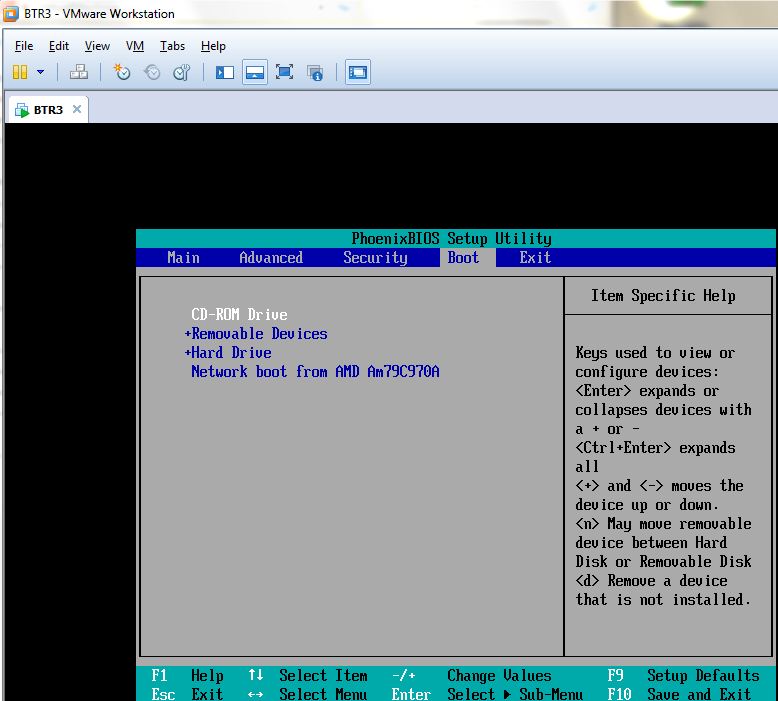The height and width of the screenshot is (701, 778).
Task: Click the PhoenixBIOS Setup Utility title
Action: click(452, 239)
